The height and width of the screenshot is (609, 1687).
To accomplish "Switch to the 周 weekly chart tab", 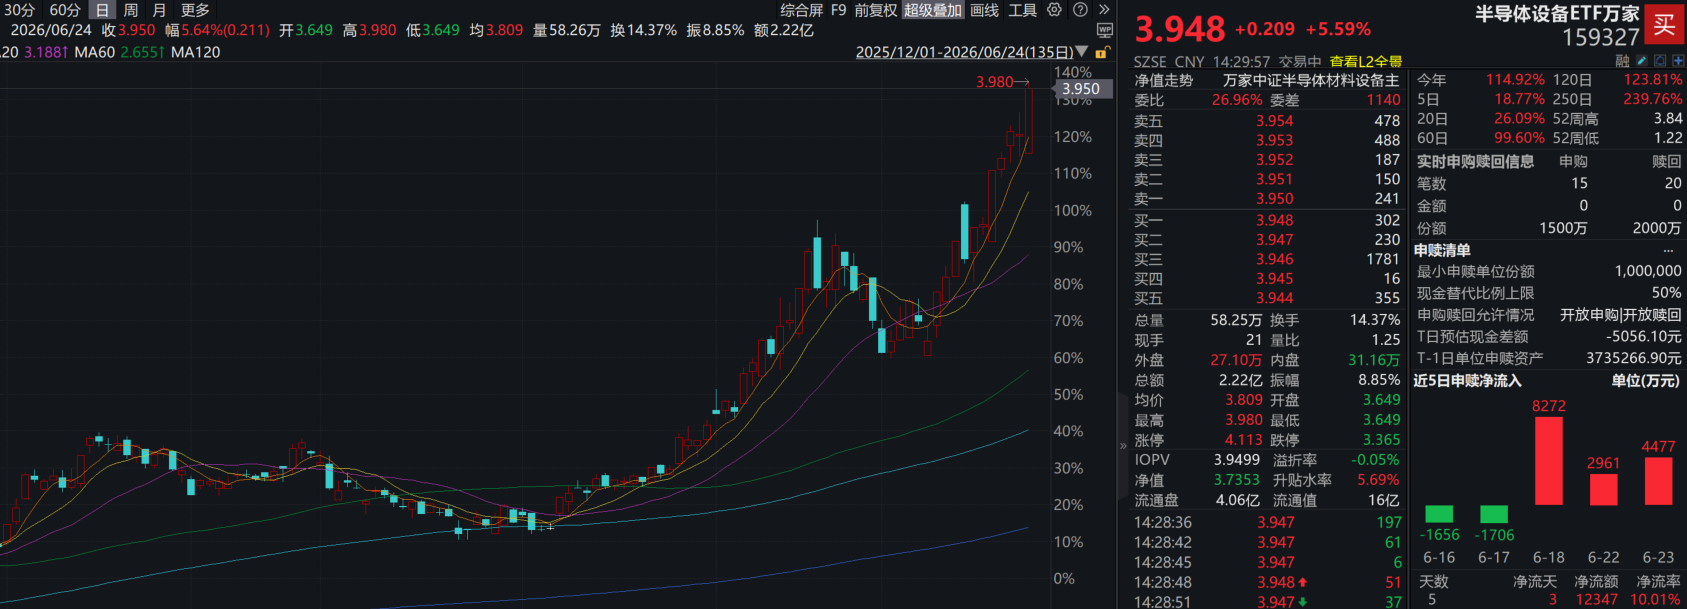I will click(131, 10).
